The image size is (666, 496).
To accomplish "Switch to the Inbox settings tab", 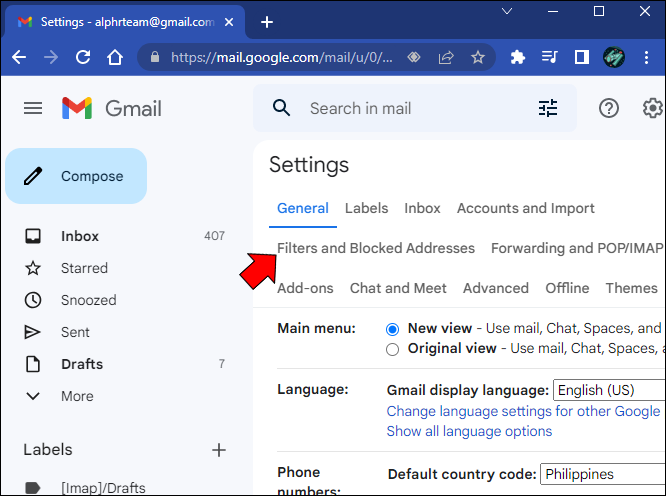I will 422,208.
